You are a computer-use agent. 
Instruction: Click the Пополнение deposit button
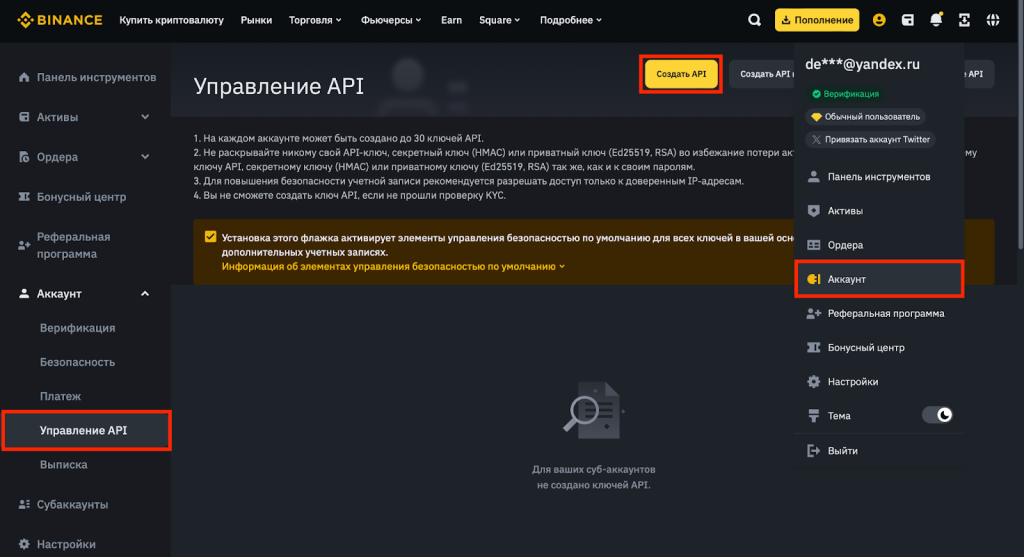point(817,20)
